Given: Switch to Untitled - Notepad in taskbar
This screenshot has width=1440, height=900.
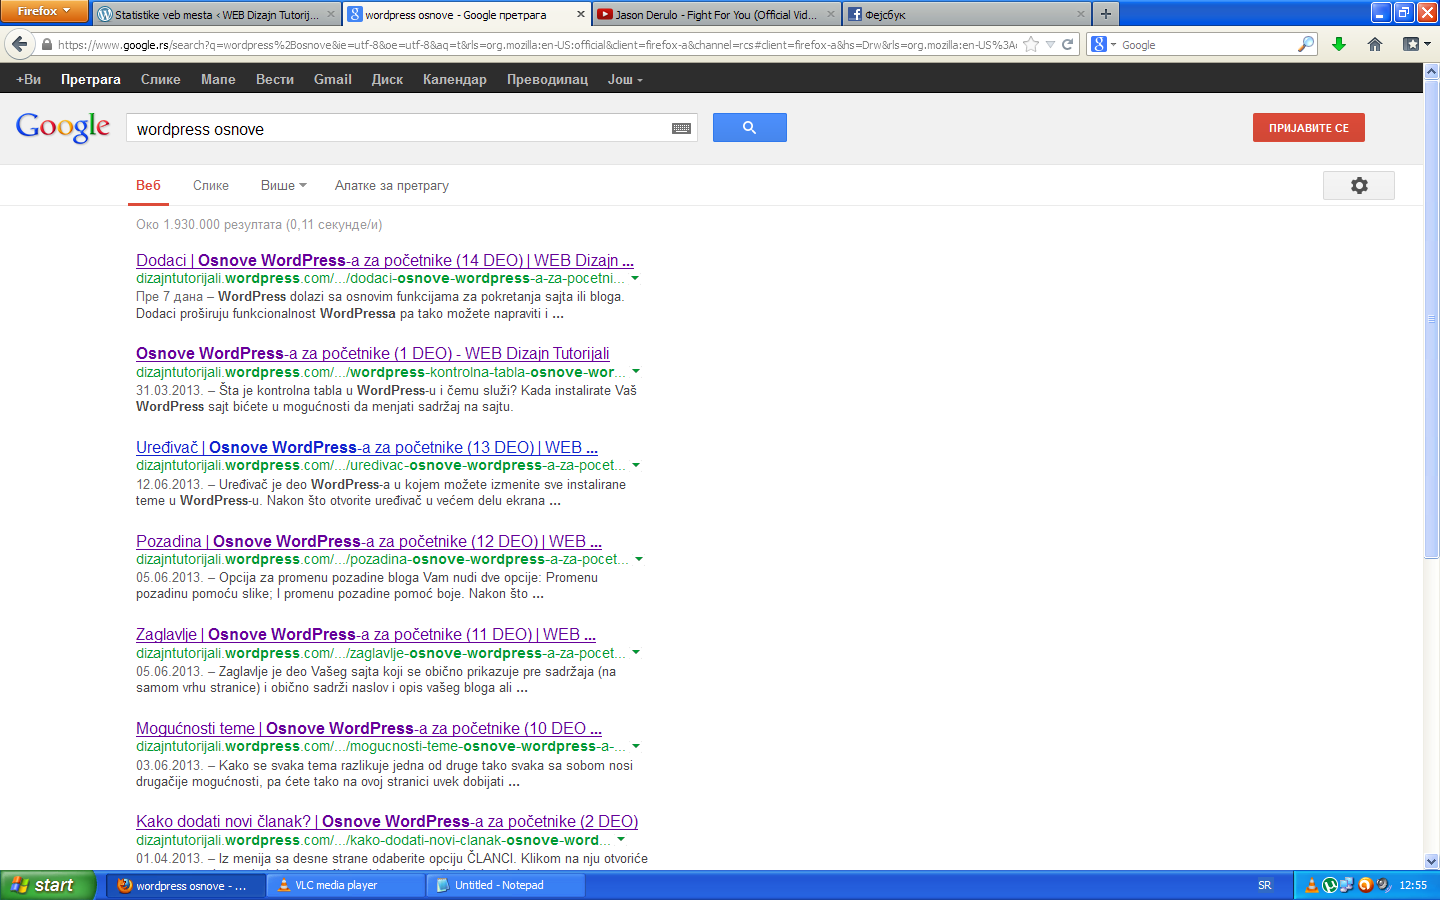Looking at the screenshot, I should (x=506, y=885).
